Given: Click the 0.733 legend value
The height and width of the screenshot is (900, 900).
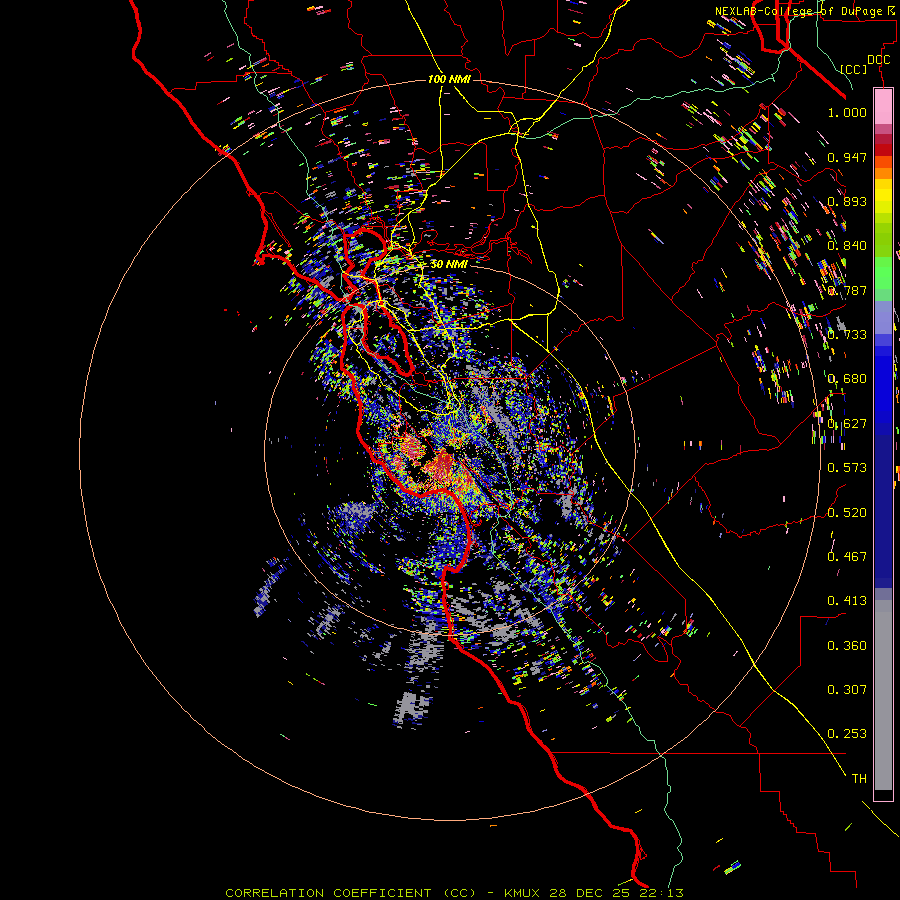Looking at the screenshot, I should pos(847,334).
